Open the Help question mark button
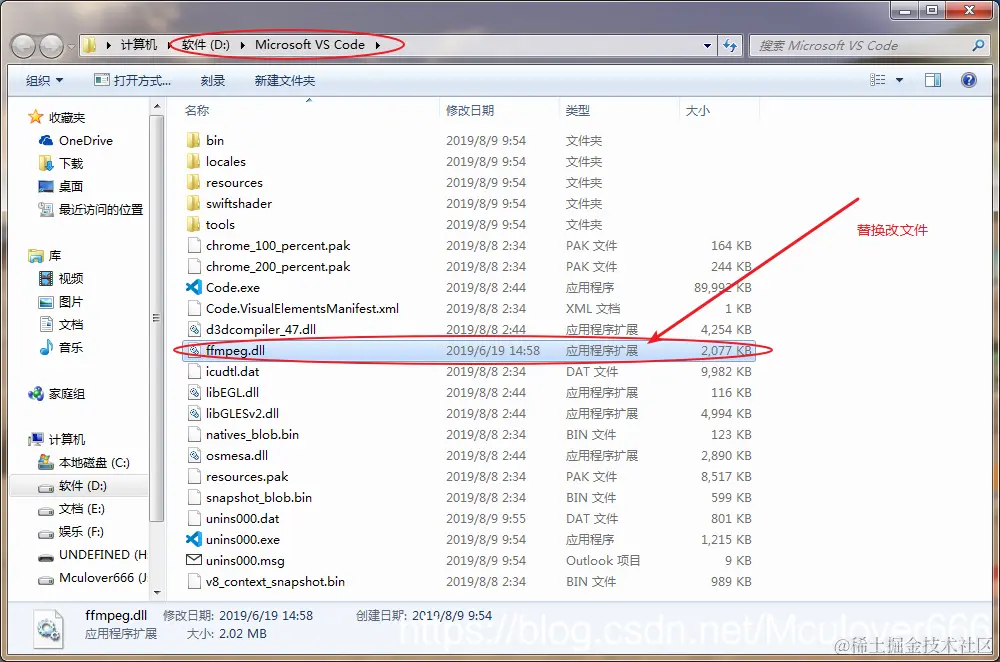Image resolution: width=1000 pixels, height=662 pixels. pyautogui.click(x=968, y=80)
